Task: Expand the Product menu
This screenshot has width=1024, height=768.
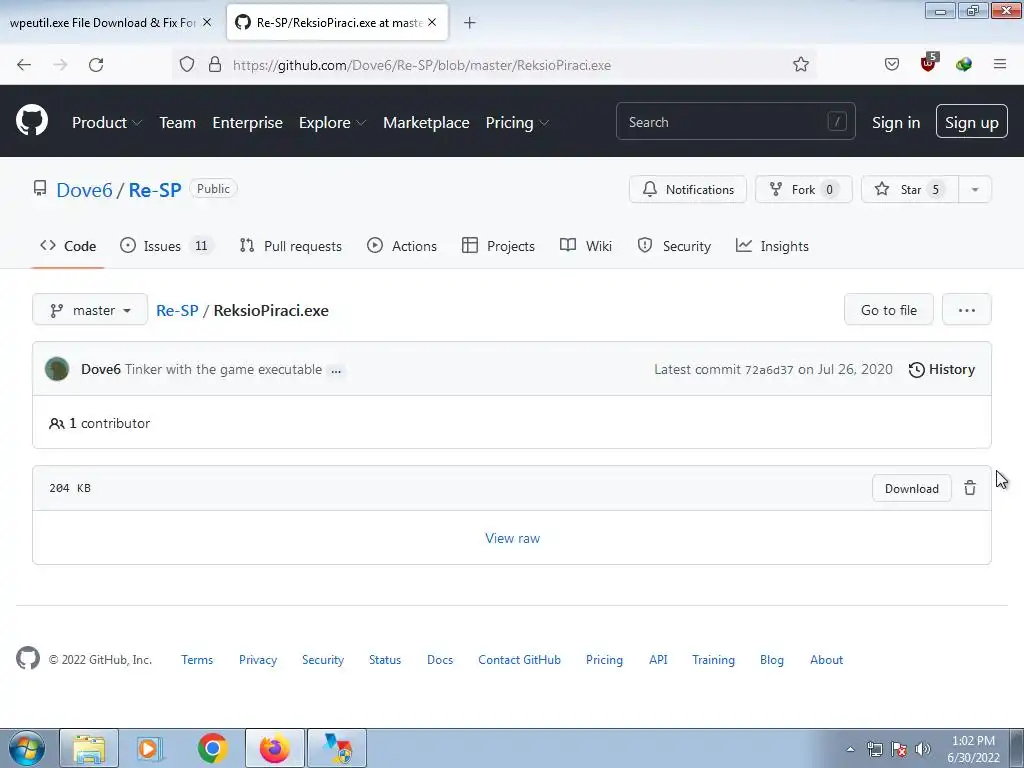Action: click(107, 123)
